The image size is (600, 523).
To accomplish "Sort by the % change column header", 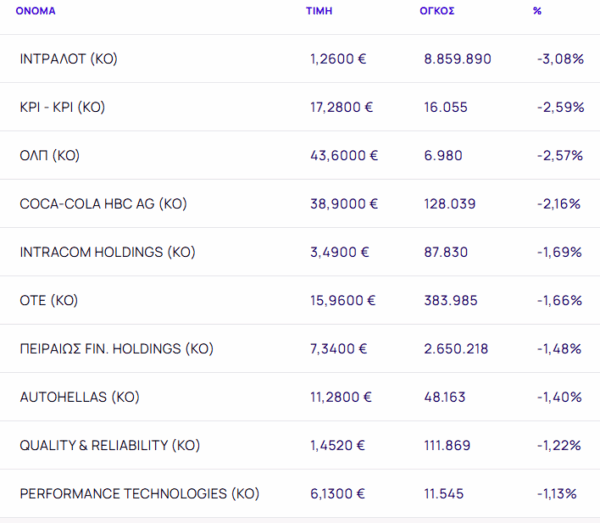I will pos(537,12).
